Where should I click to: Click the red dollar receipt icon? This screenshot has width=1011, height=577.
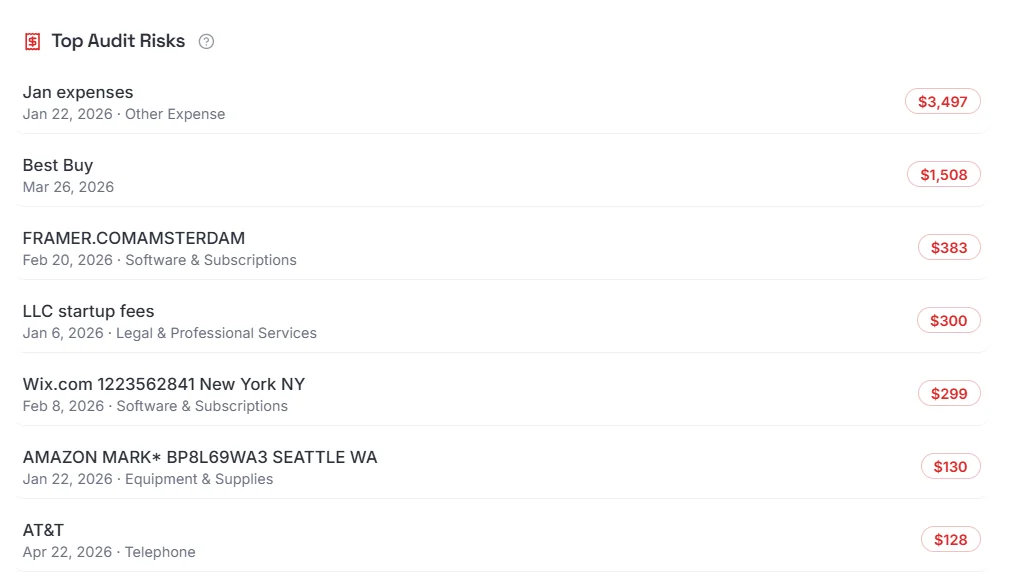(x=32, y=41)
